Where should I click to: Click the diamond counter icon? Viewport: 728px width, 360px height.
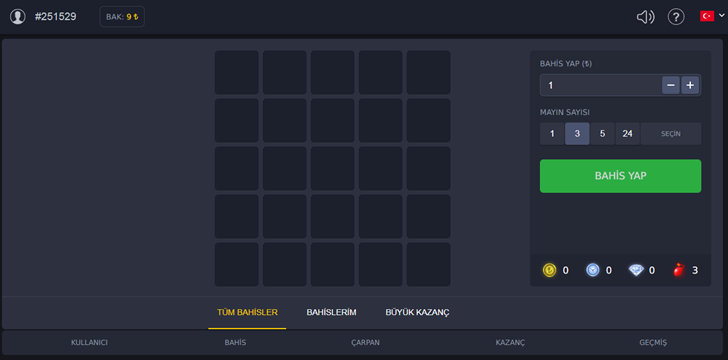[636, 270]
